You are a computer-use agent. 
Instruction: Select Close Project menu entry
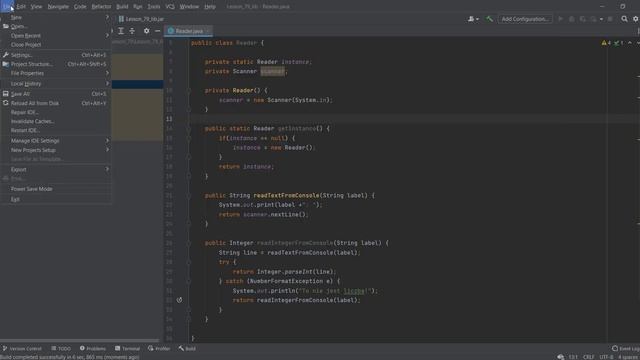(x=56, y=44)
